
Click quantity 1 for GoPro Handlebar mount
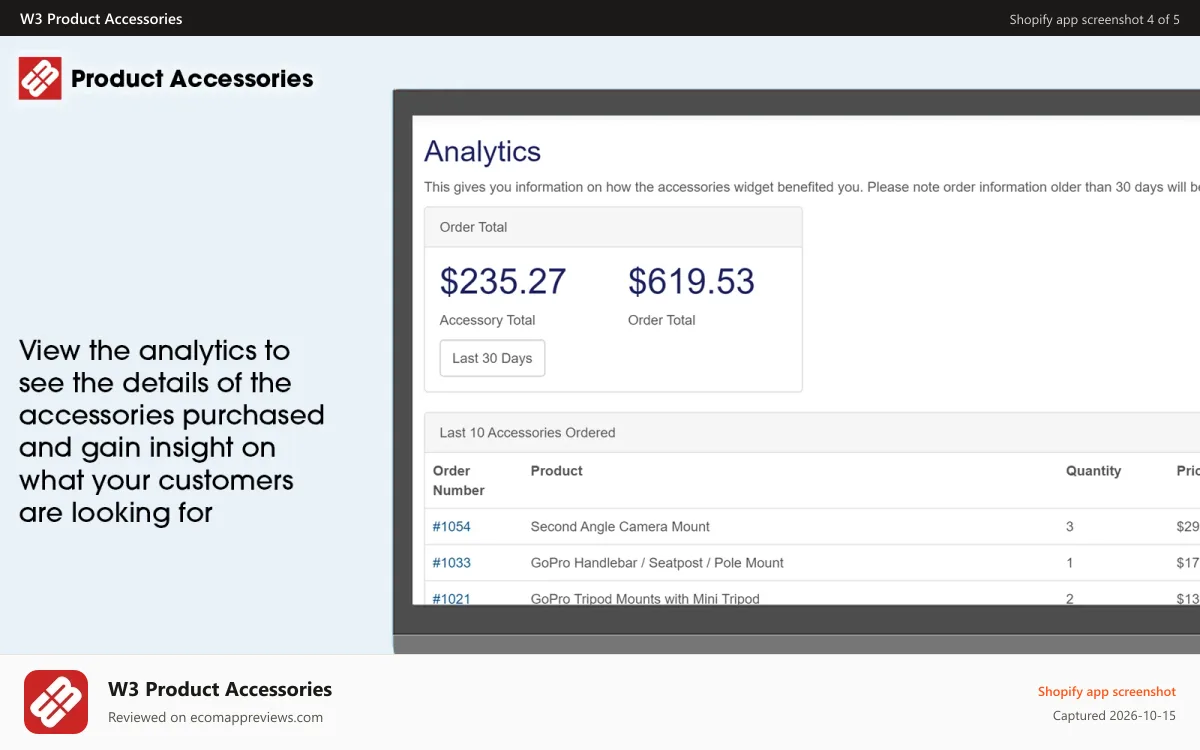click(x=1070, y=562)
